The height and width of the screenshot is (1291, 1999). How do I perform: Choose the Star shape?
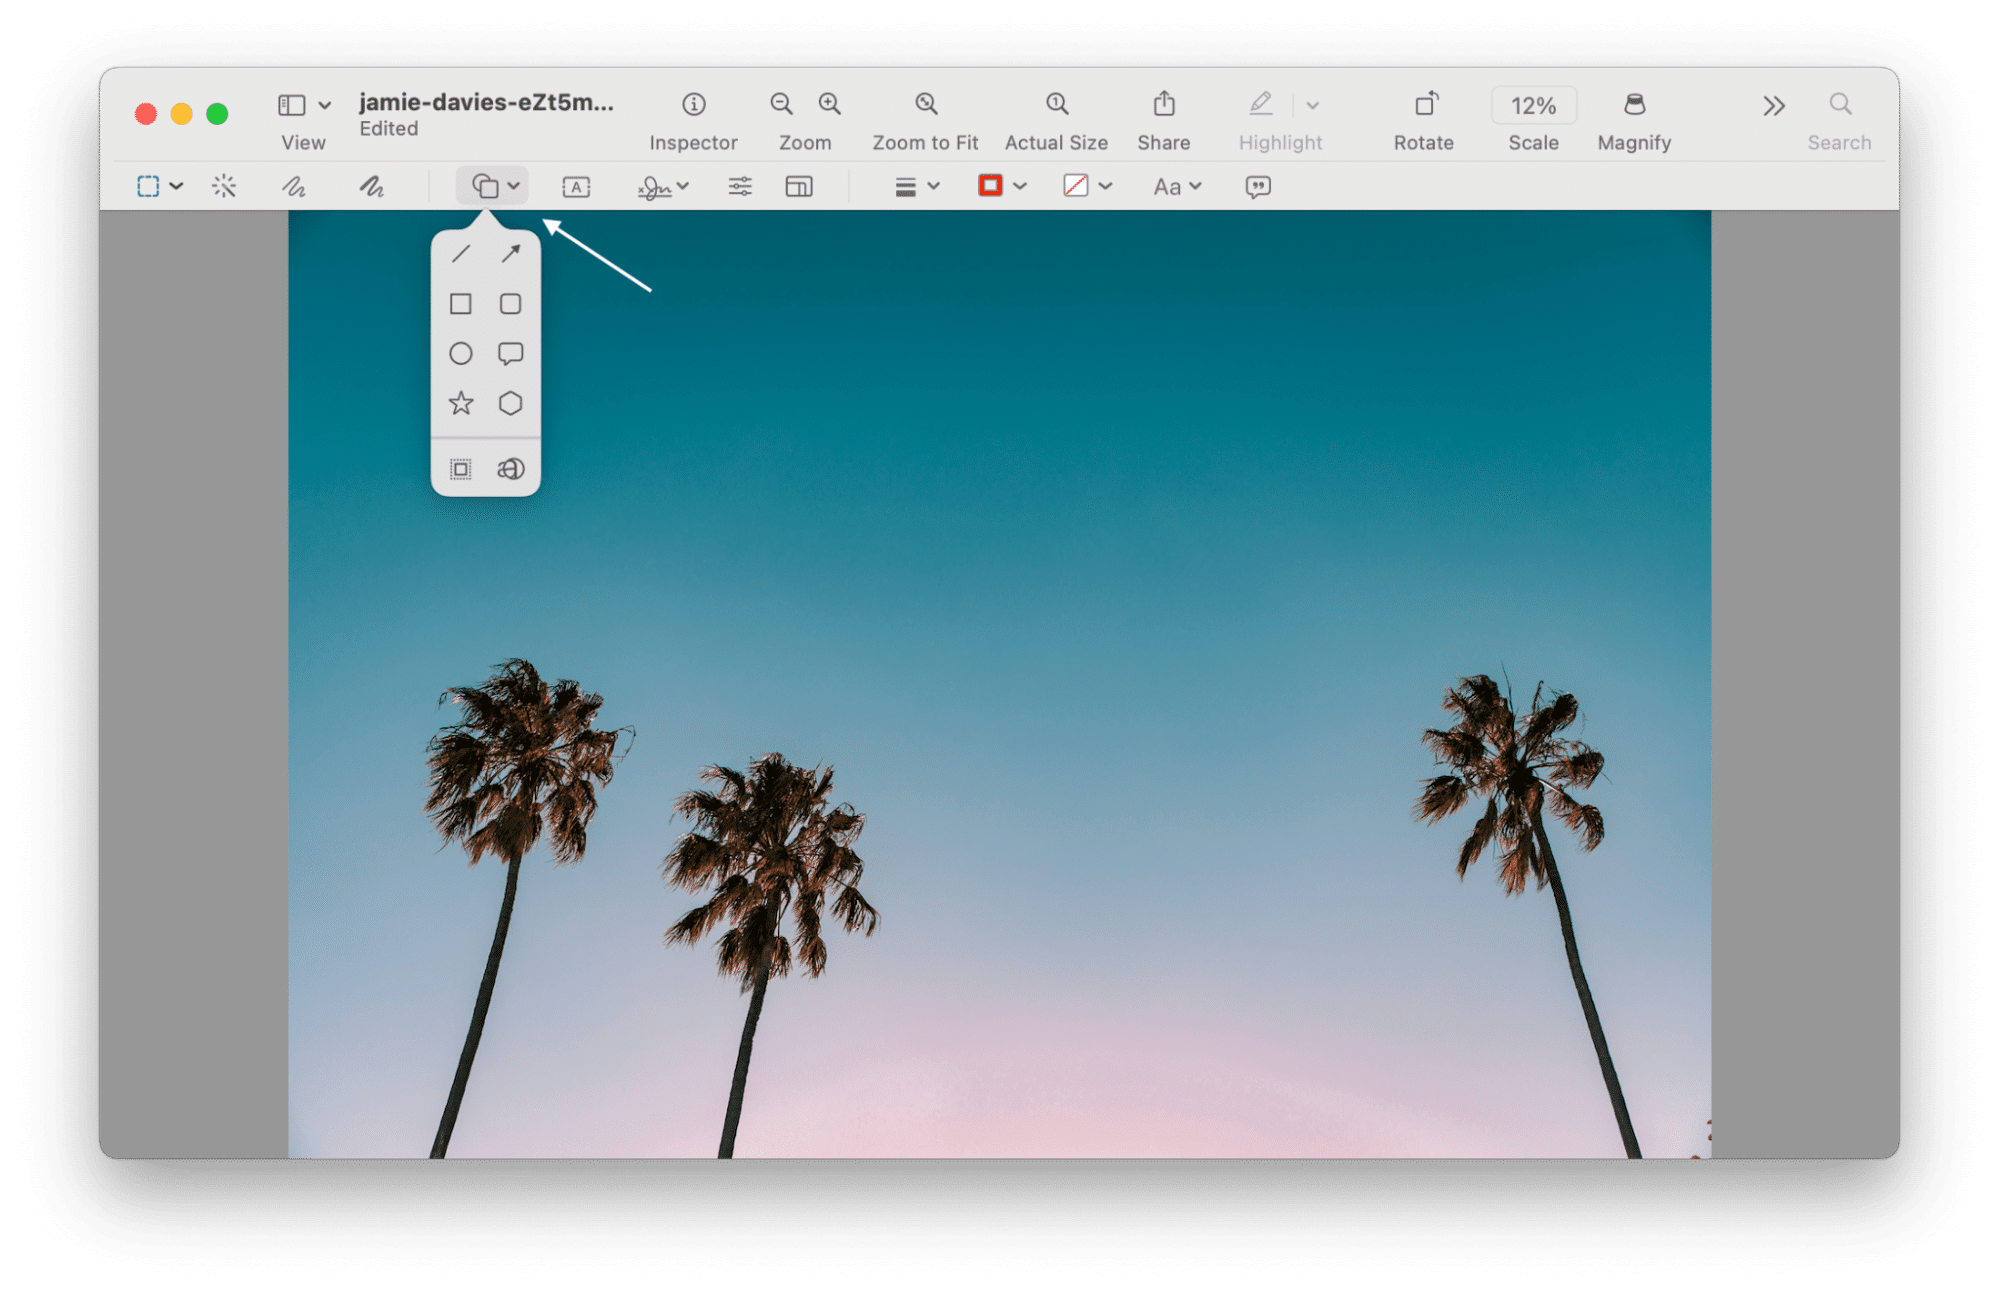click(x=461, y=403)
